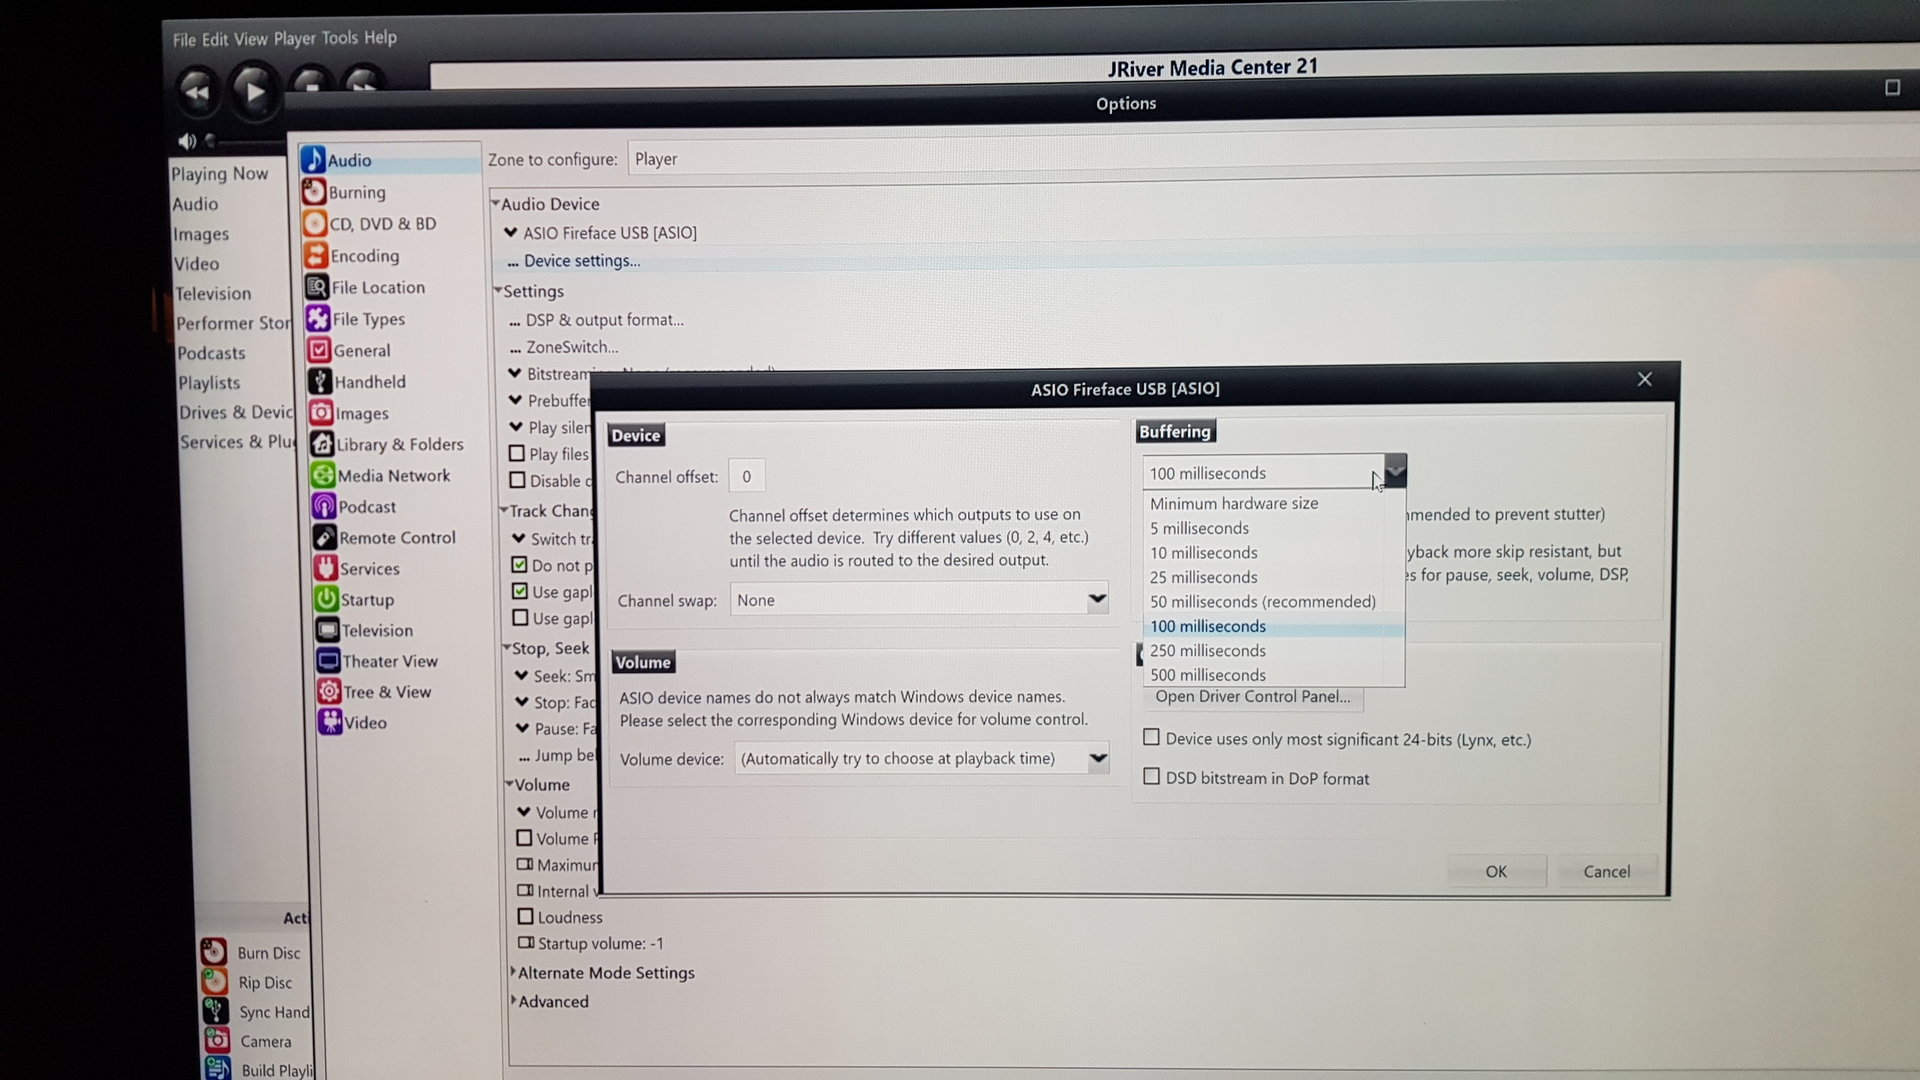Image resolution: width=1920 pixels, height=1080 pixels.
Task: Open the Player menu
Action: (x=294, y=39)
